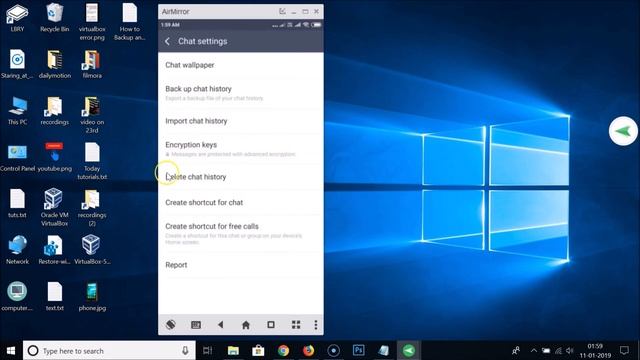Select the How to Backup desktop file
The height and width of the screenshot is (360, 640).
tap(129, 22)
